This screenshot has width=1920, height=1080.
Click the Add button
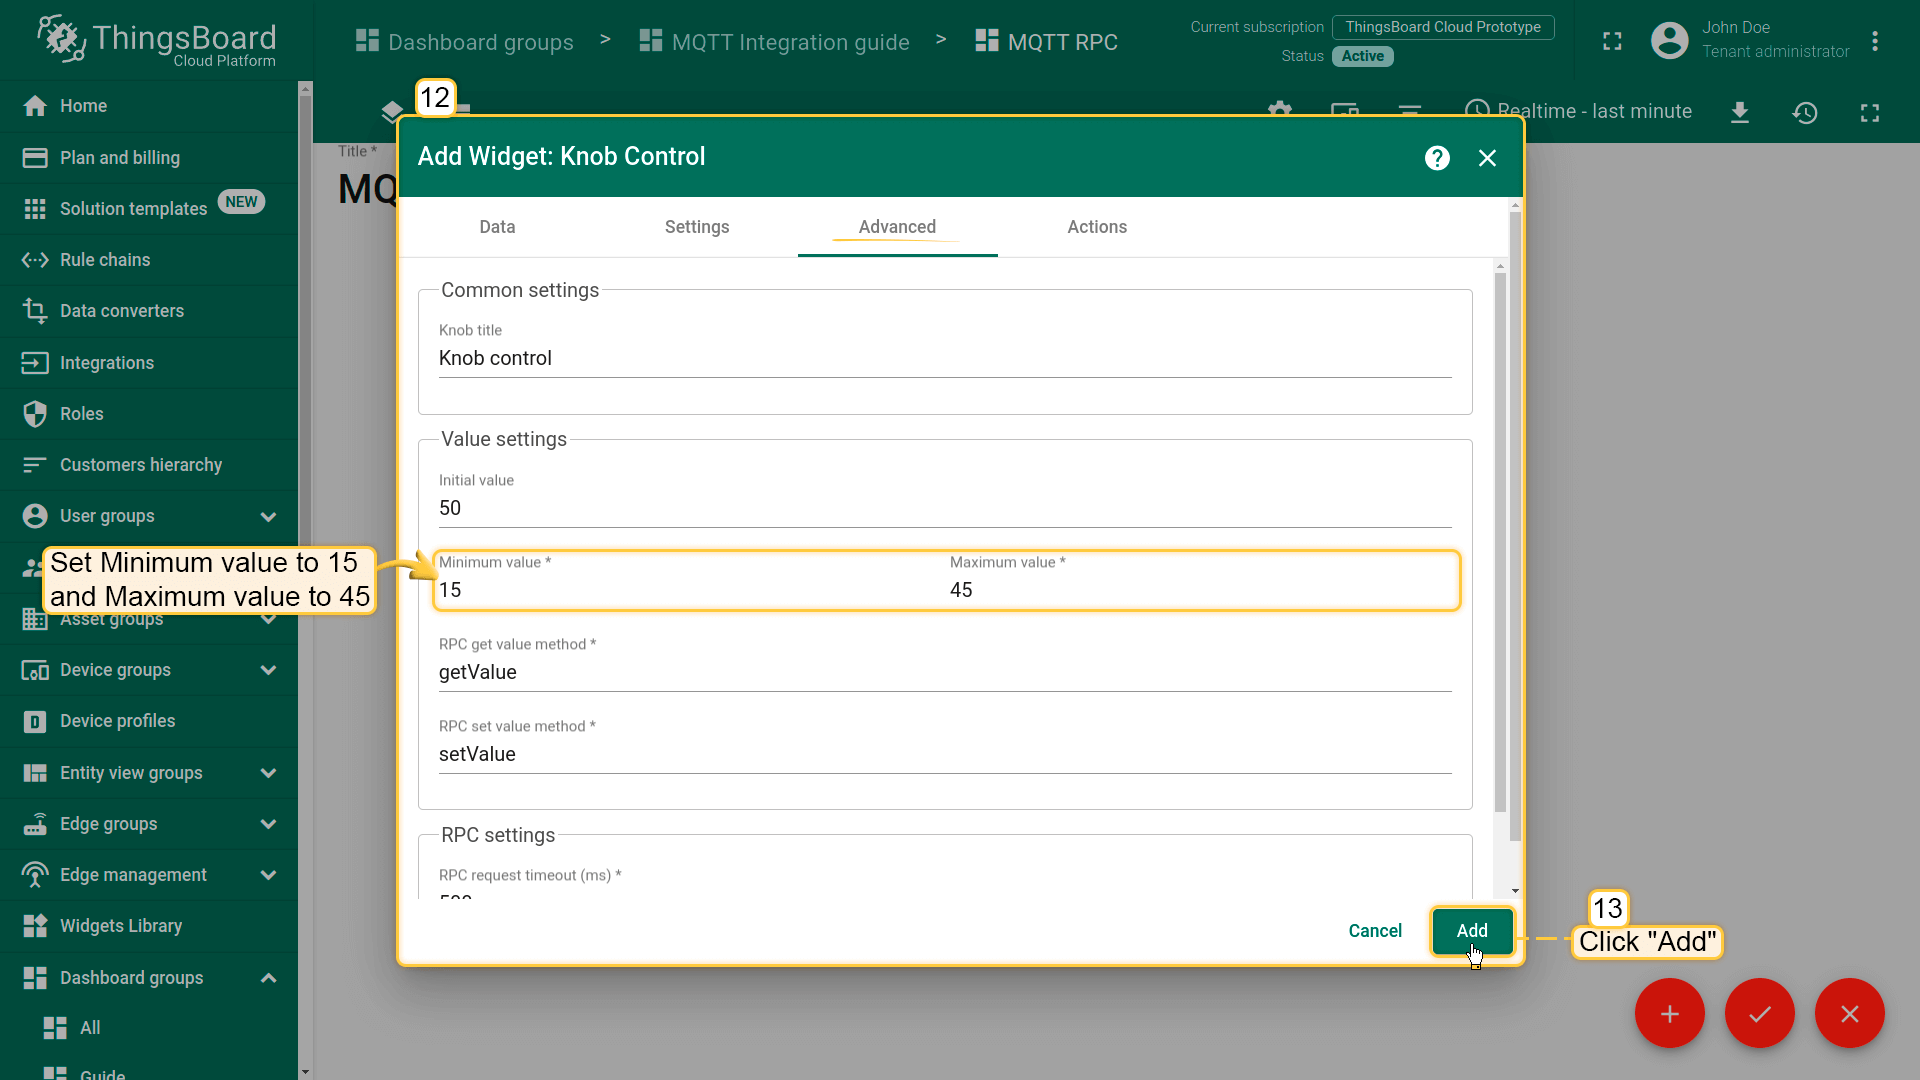[1472, 931]
